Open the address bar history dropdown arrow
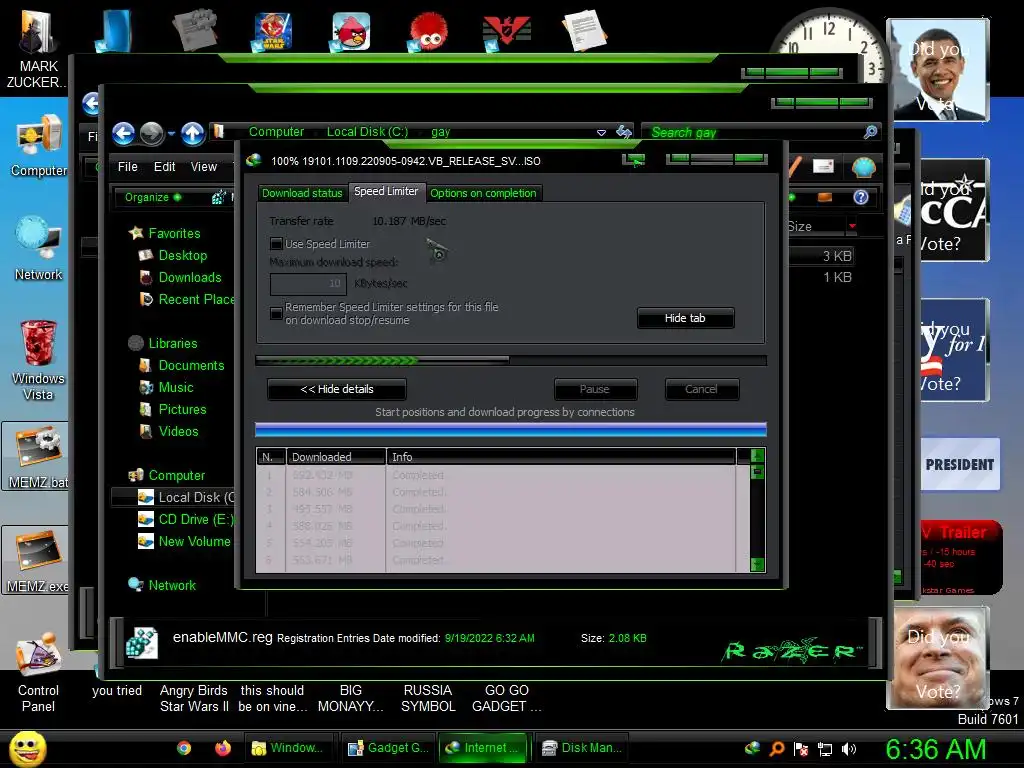 (601, 133)
